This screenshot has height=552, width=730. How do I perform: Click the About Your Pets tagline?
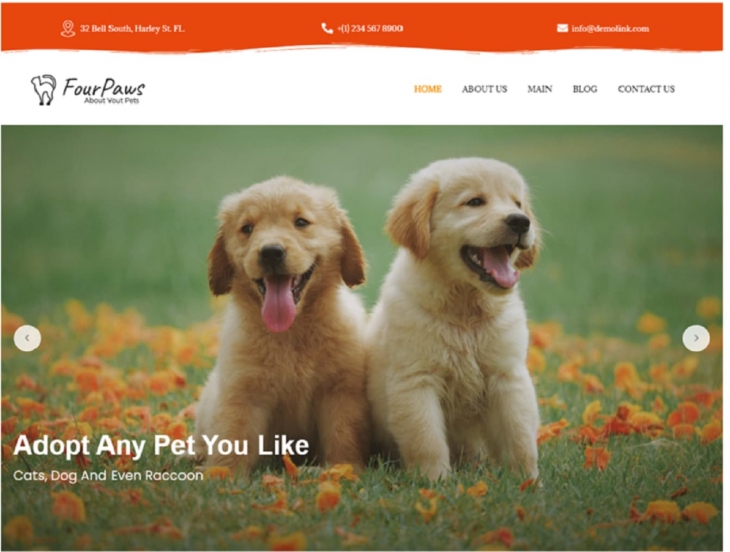[x=112, y=101]
